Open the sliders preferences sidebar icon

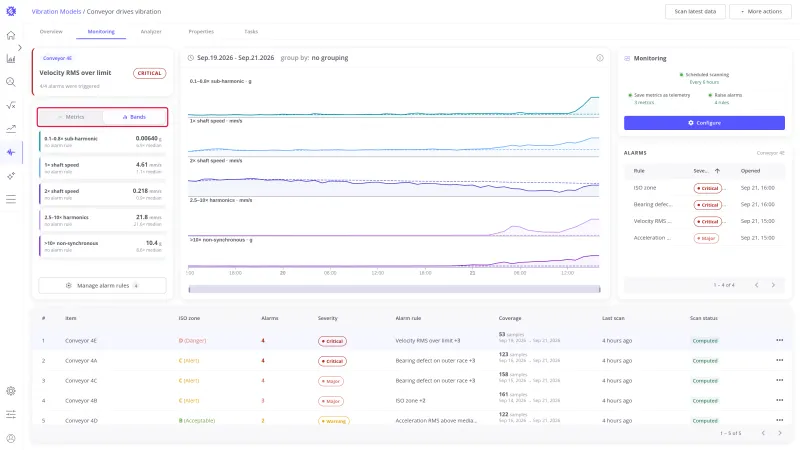point(11,414)
